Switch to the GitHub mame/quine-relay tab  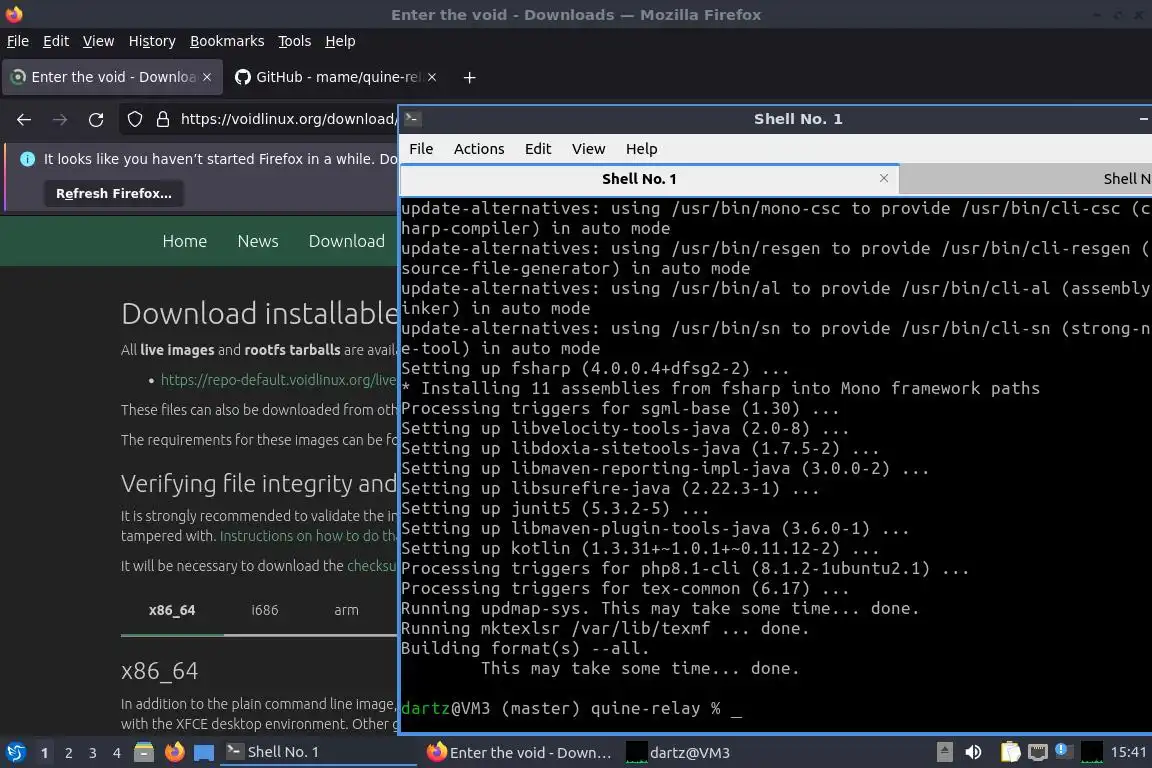pyautogui.click(x=336, y=77)
